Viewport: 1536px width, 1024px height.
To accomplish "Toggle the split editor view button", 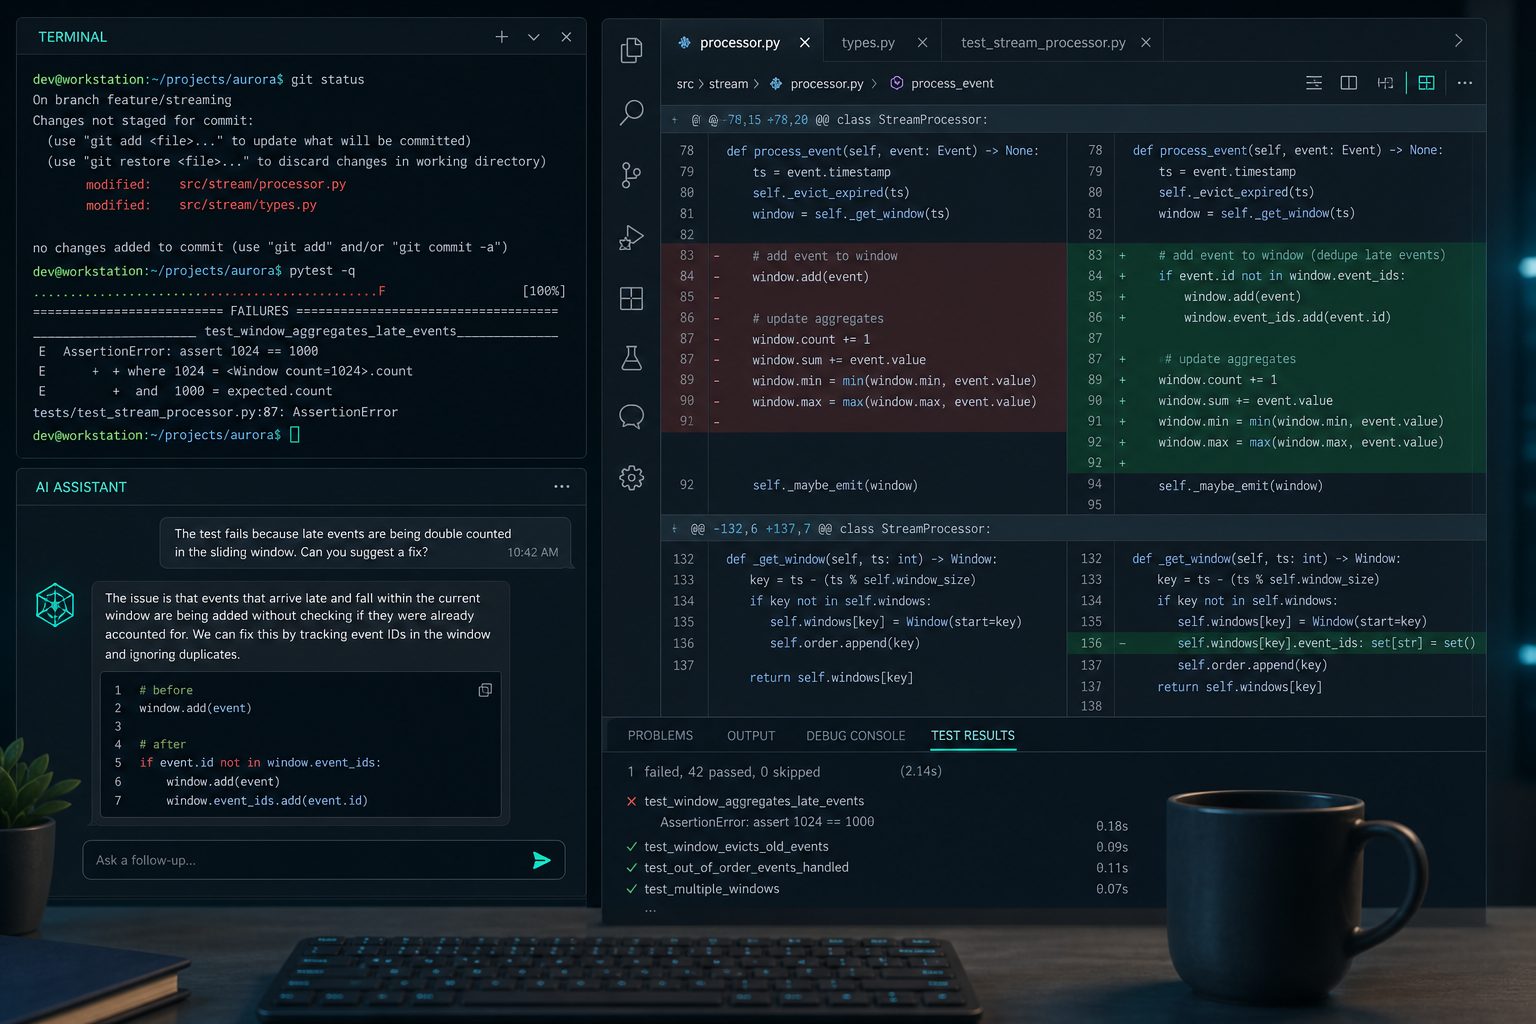I will (1348, 83).
